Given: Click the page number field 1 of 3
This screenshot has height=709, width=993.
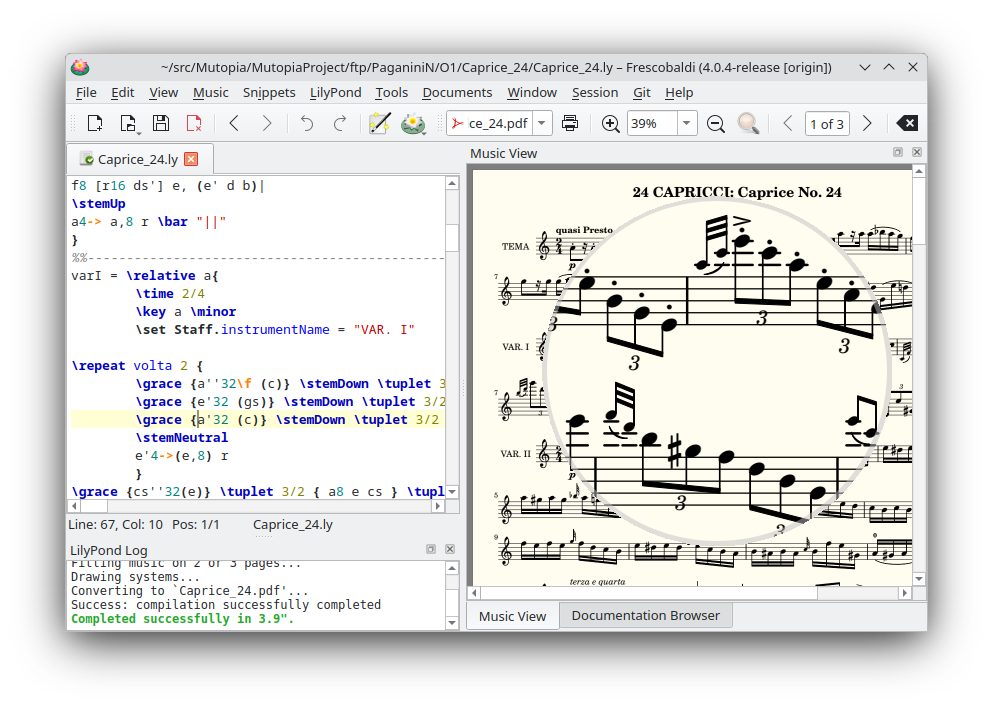Looking at the screenshot, I should coord(827,123).
